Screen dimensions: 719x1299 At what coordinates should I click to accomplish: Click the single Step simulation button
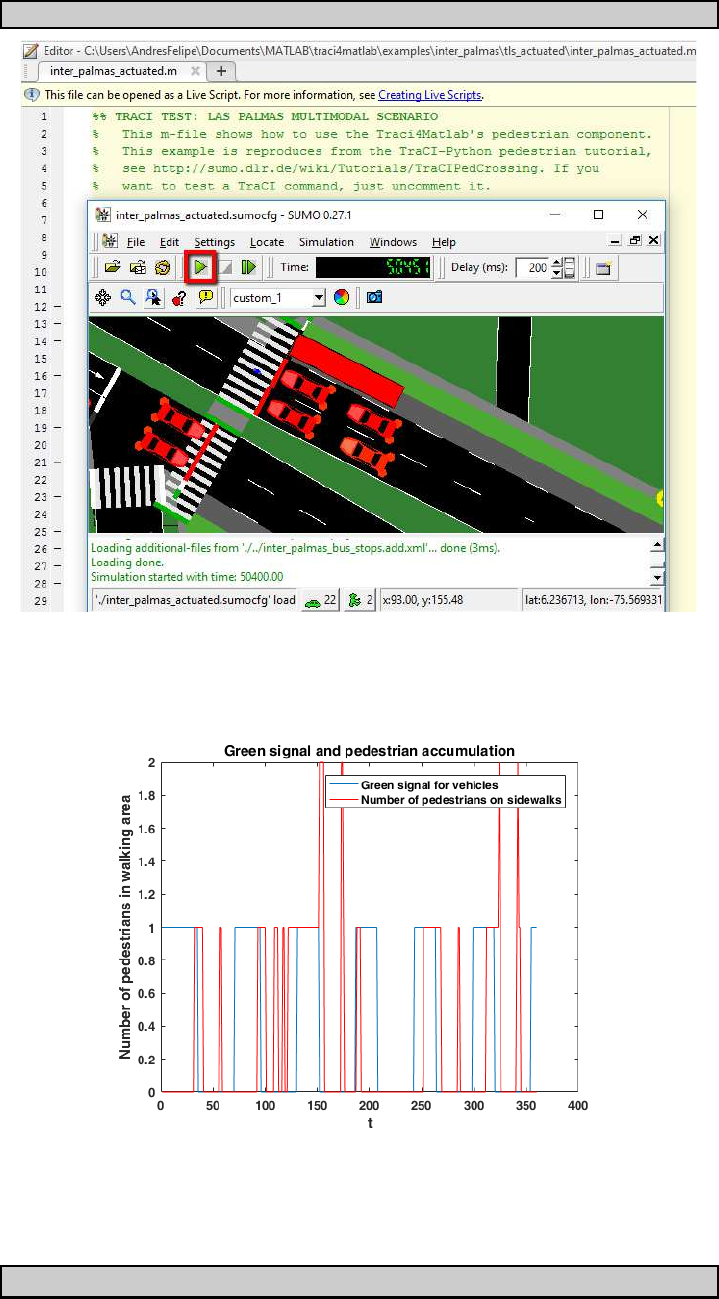(x=248, y=267)
